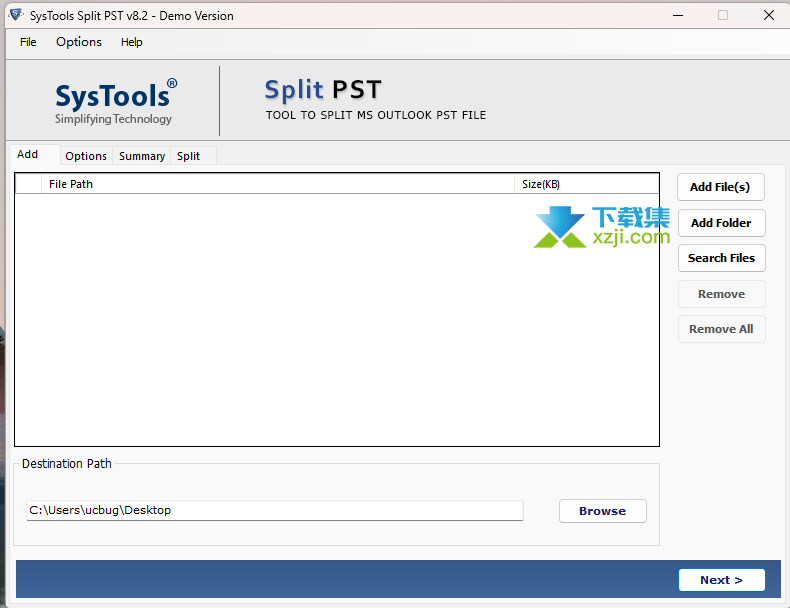Switch to the Options tab

(x=86, y=156)
